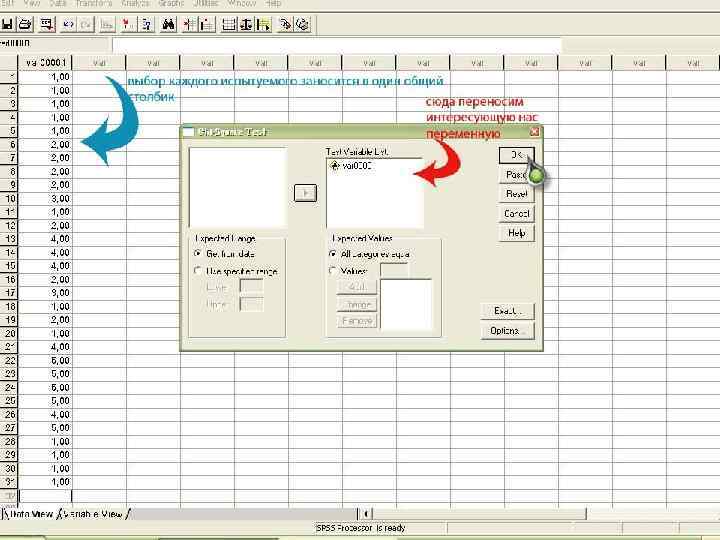The image size is (720, 540).
Task: Click the Weight Cases scale icon
Action: click(246, 24)
